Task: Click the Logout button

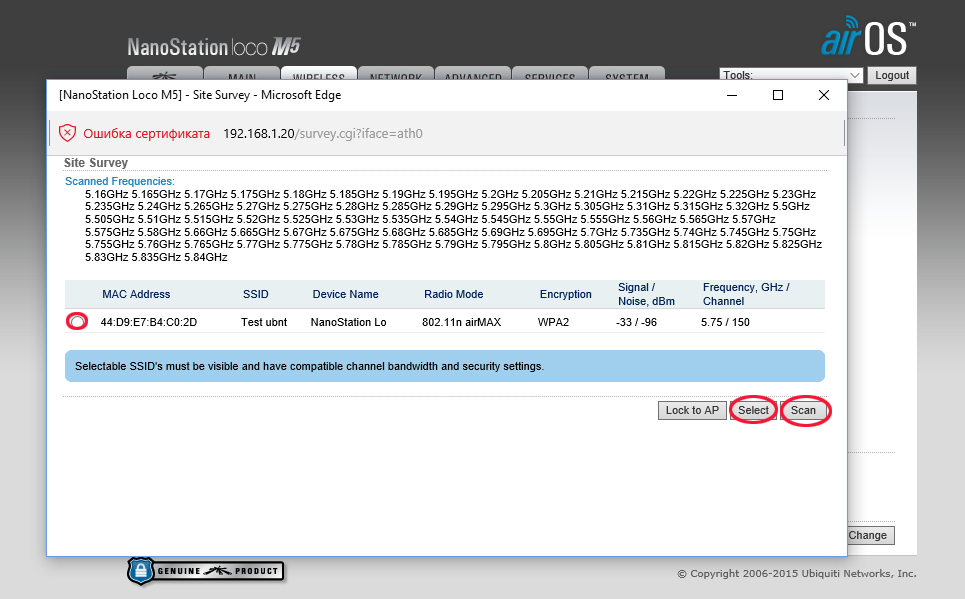Action: pyautogui.click(x=891, y=75)
